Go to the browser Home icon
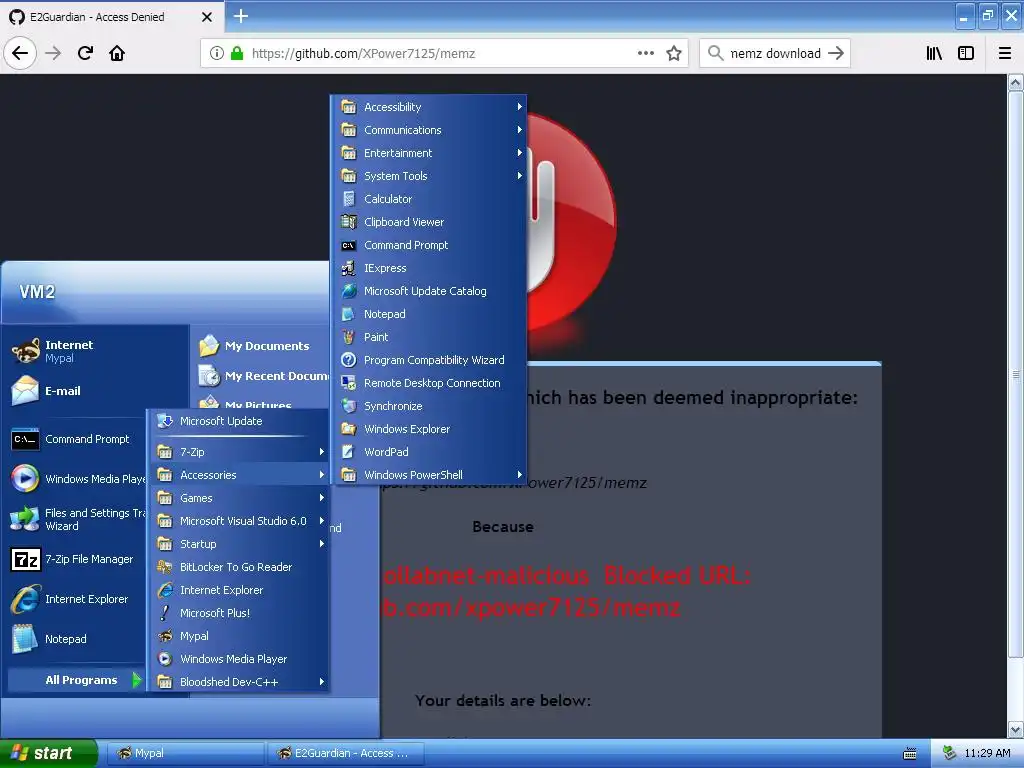Viewport: 1024px width, 768px height. click(117, 53)
